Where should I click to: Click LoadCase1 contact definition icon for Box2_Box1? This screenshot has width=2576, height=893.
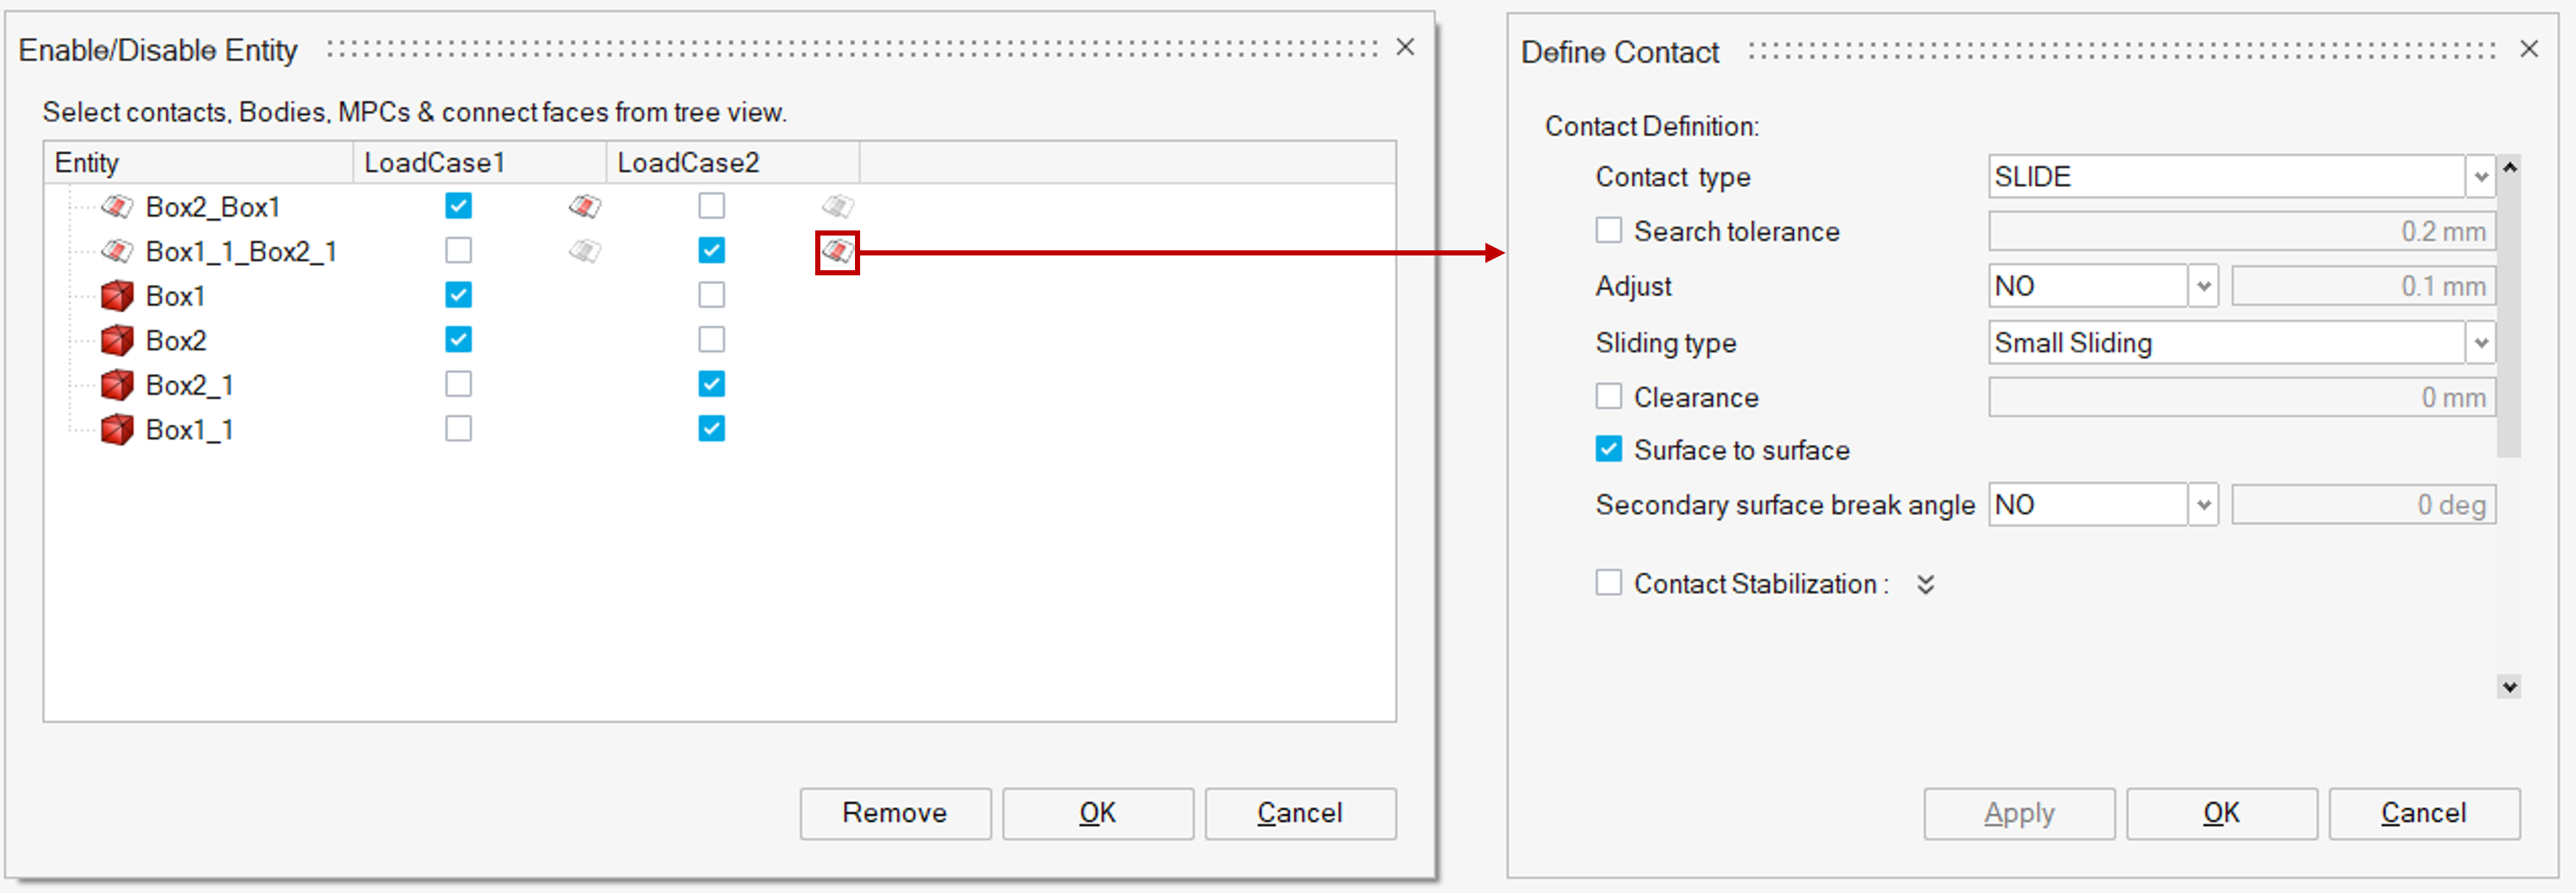pos(585,207)
